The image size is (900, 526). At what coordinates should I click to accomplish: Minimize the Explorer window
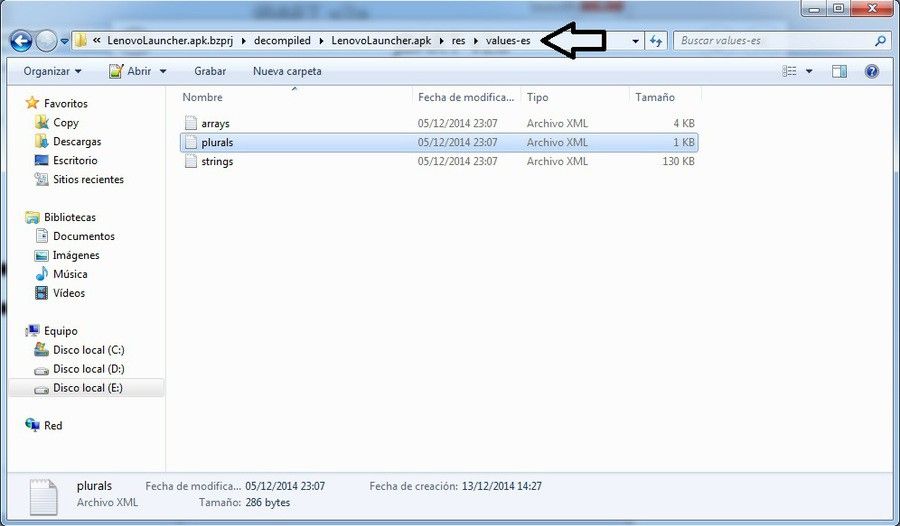pyautogui.click(x=814, y=8)
